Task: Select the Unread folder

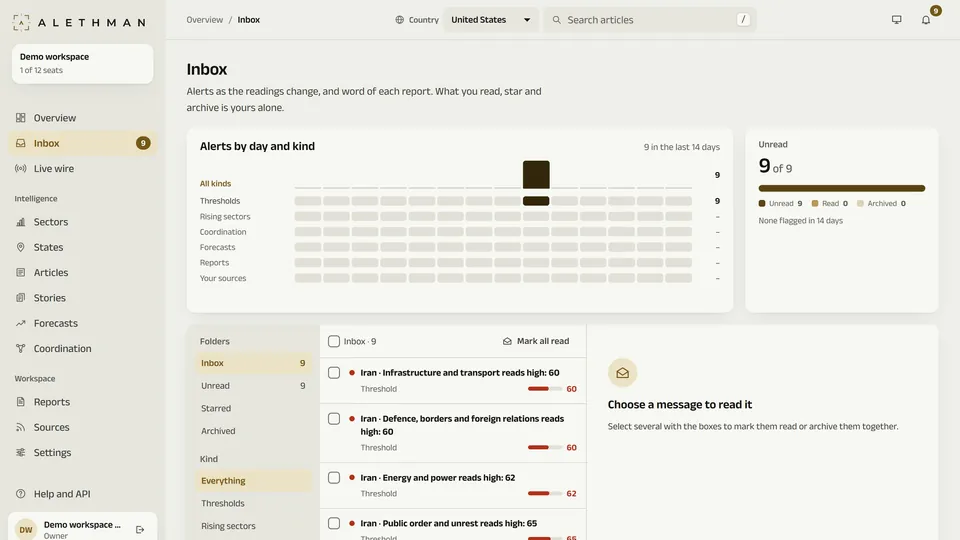Action: [x=253, y=386]
